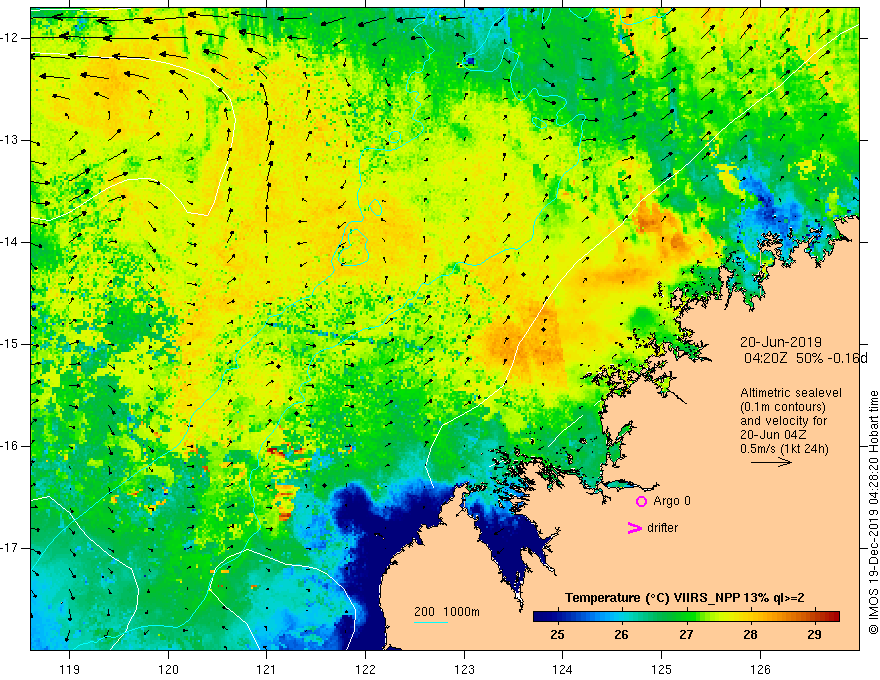Click the magenta Argo circle legend marker

point(641,502)
